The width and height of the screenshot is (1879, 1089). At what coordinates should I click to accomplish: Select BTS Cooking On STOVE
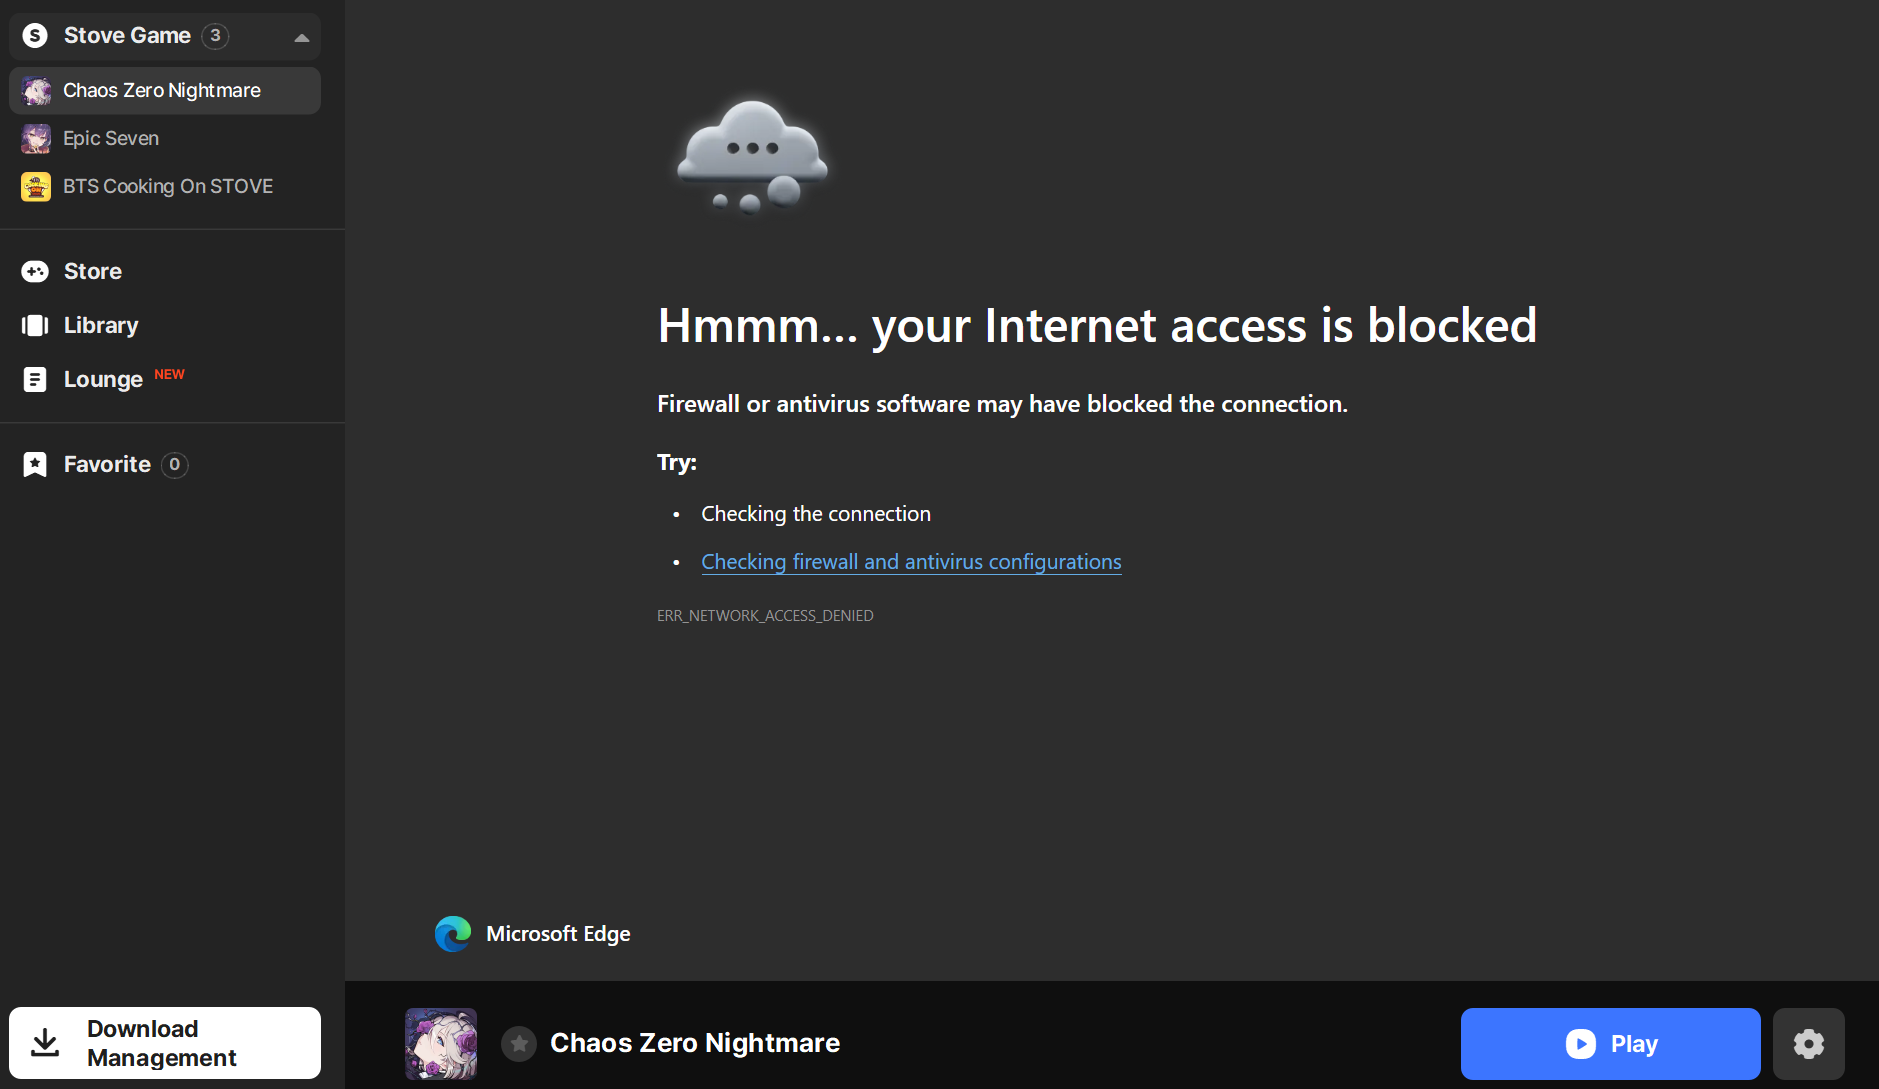point(165,186)
